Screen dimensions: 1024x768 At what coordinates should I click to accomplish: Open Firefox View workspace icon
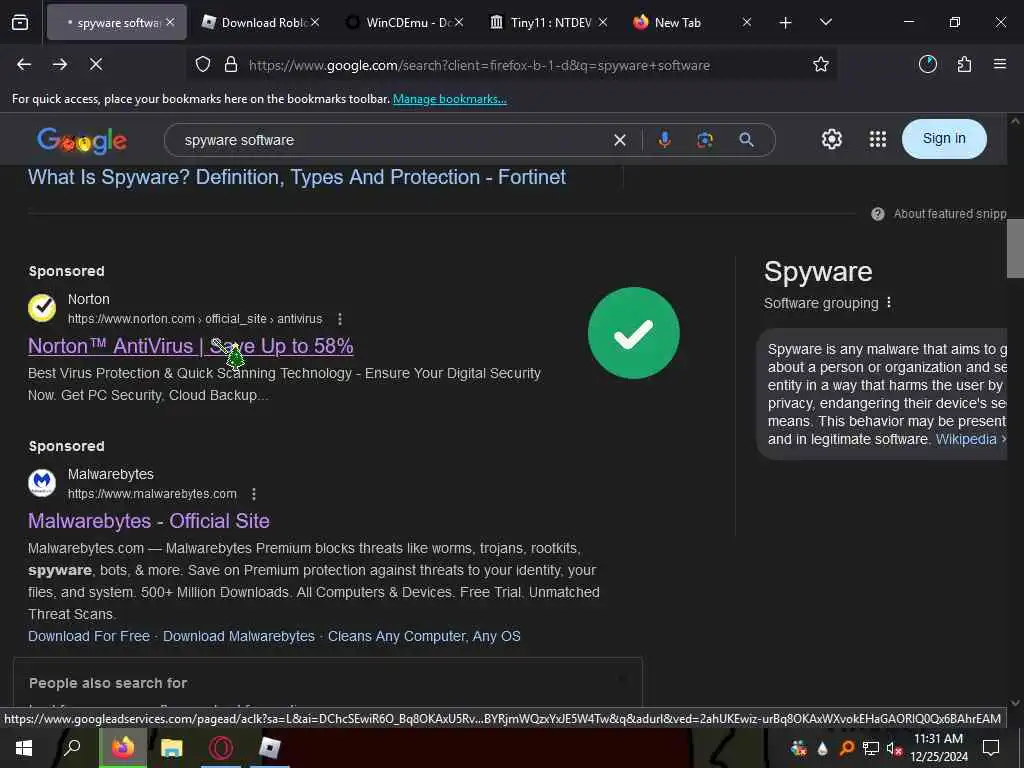pyautogui.click(x=20, y=22)
